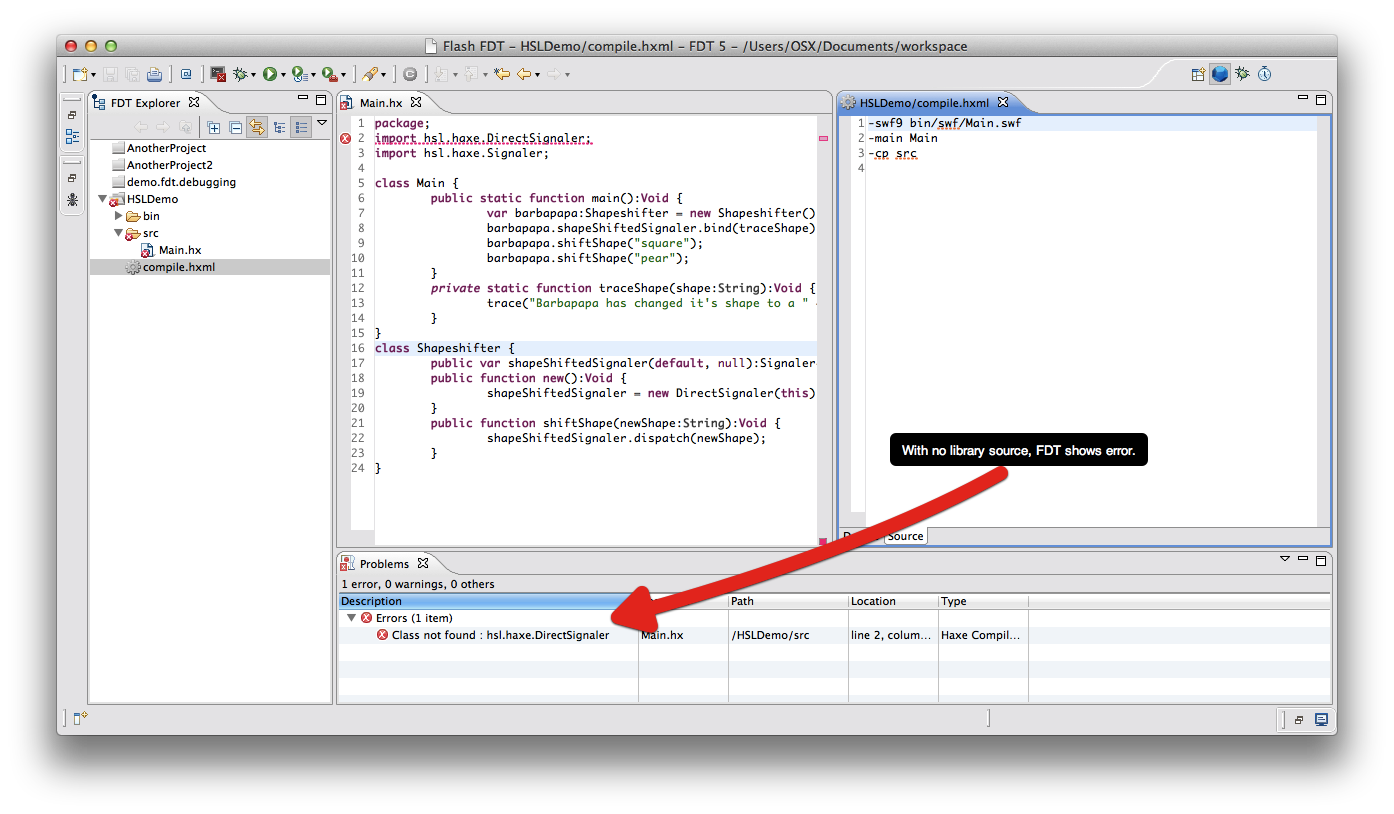Open the Outline fast view icon in left trim
1394x814 pixels.
click(x=73, y=137)
